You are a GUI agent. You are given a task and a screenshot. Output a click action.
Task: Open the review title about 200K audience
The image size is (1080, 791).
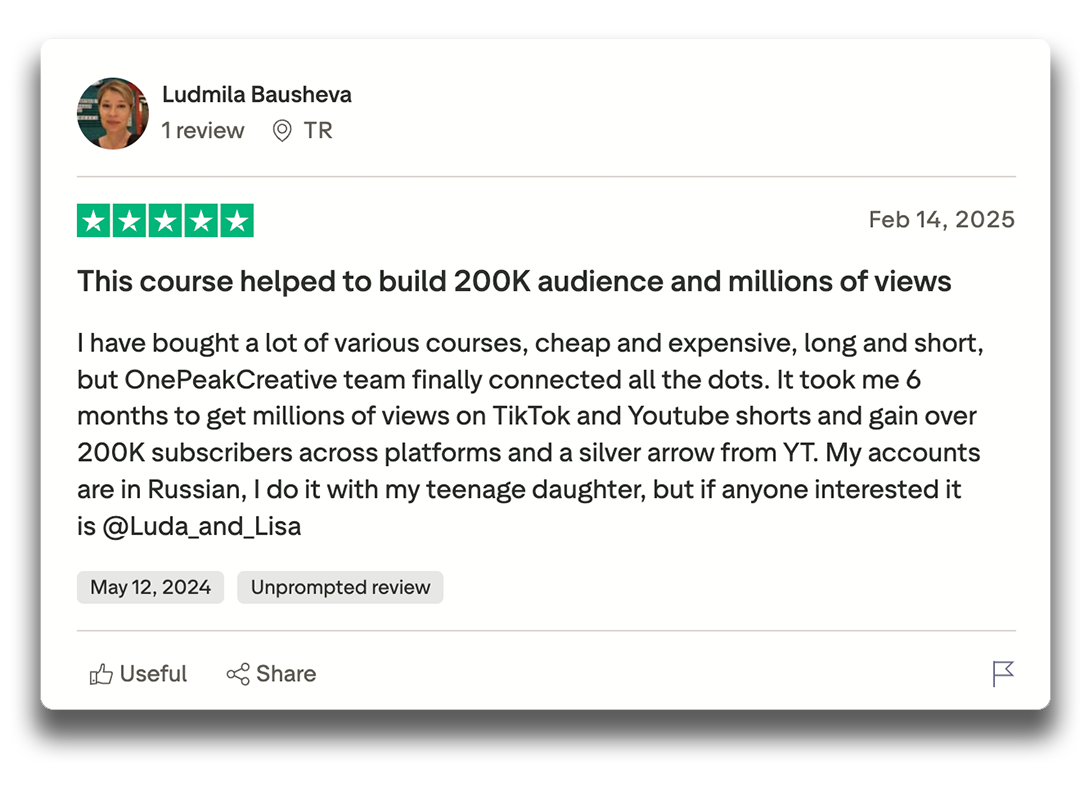coord(514,282)
